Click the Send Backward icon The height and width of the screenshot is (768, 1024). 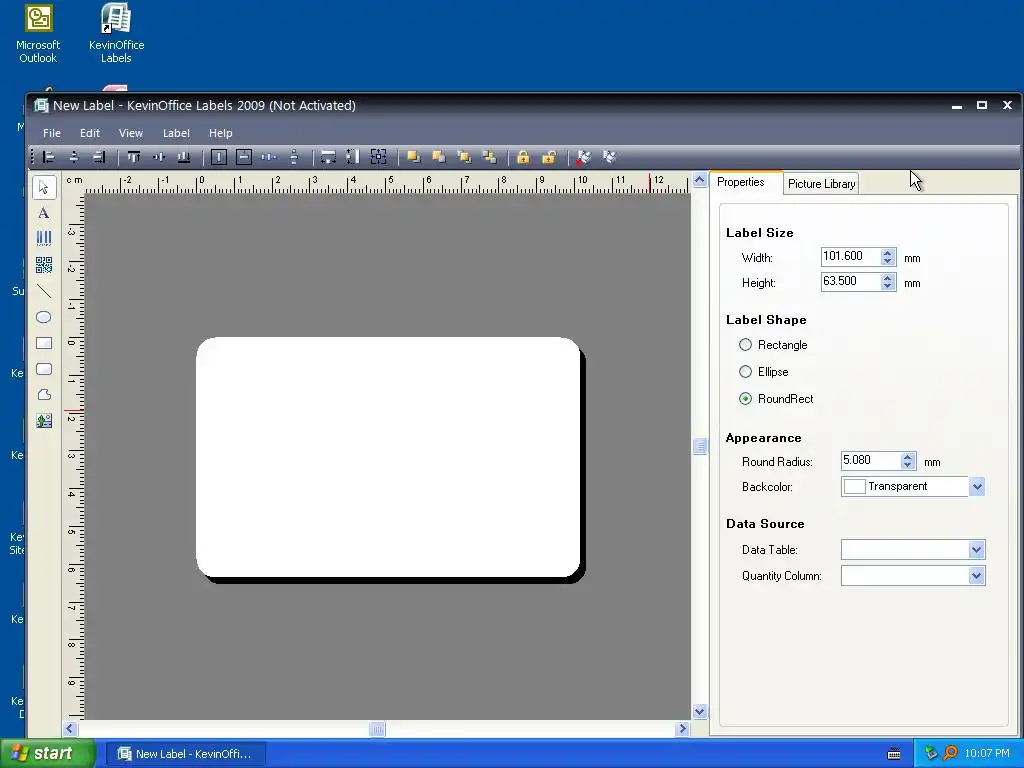pyautogui.click(x=489, y=157)
